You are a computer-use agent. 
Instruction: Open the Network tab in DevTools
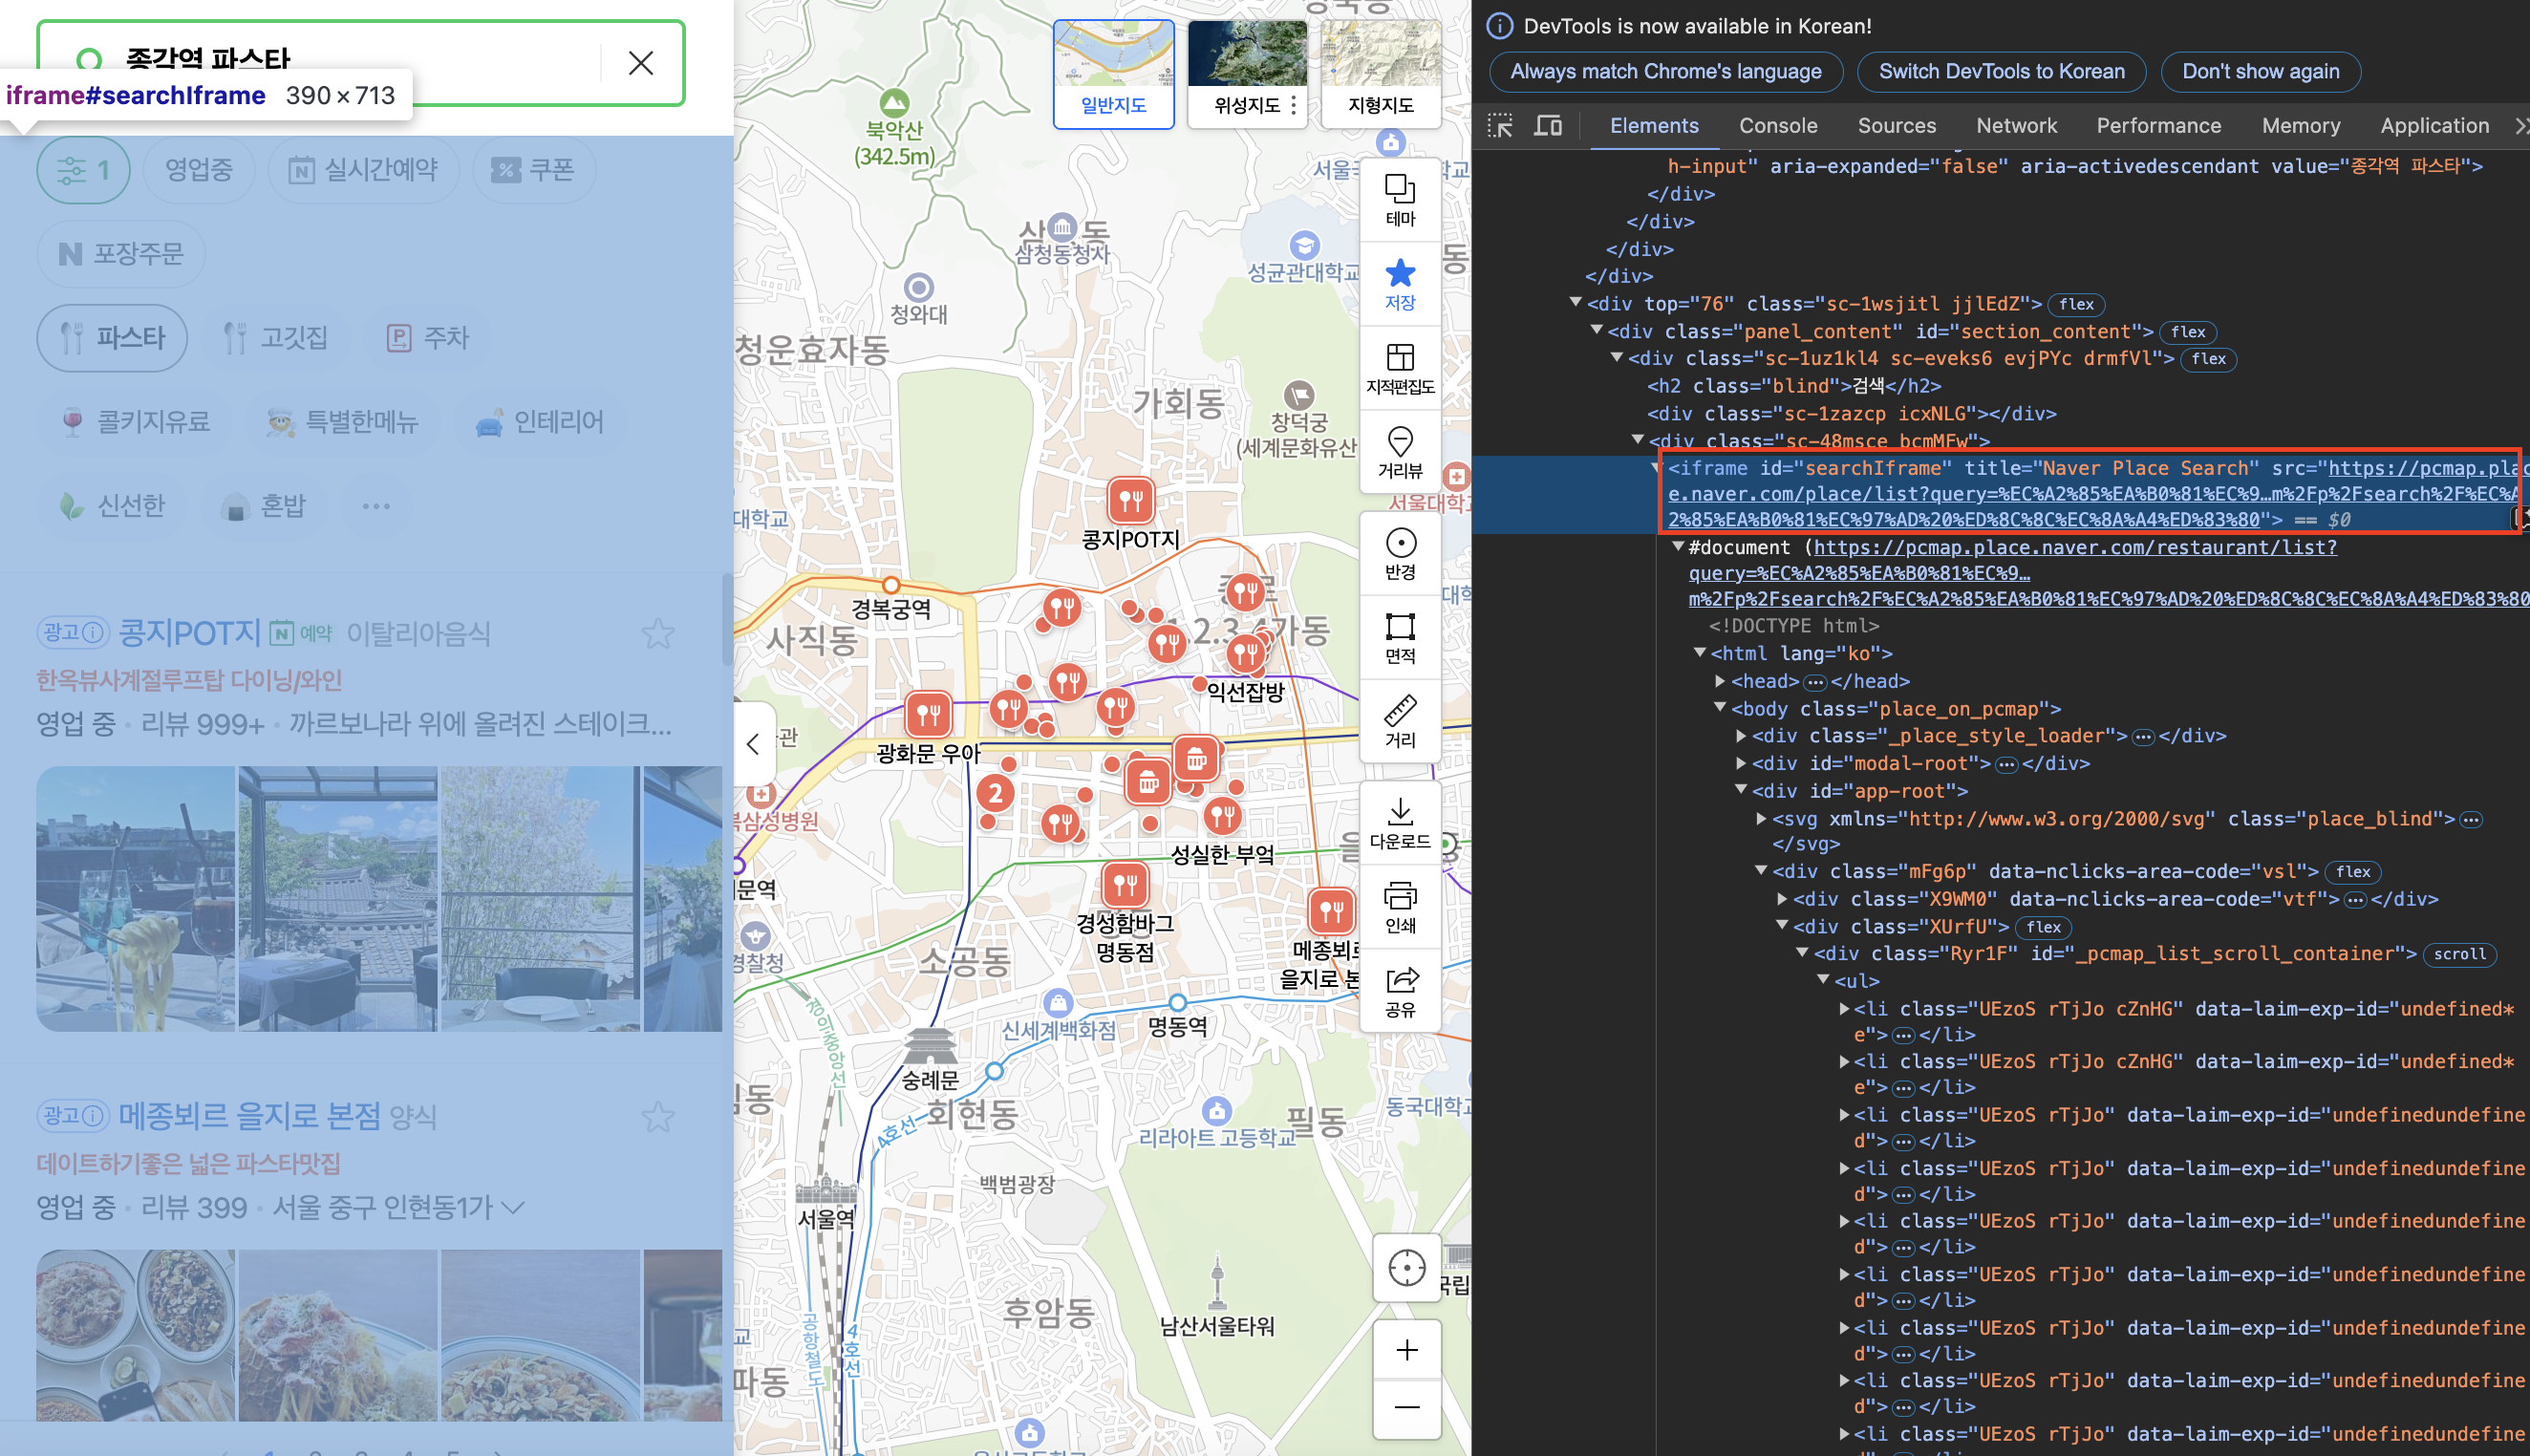coord(2015,126)
